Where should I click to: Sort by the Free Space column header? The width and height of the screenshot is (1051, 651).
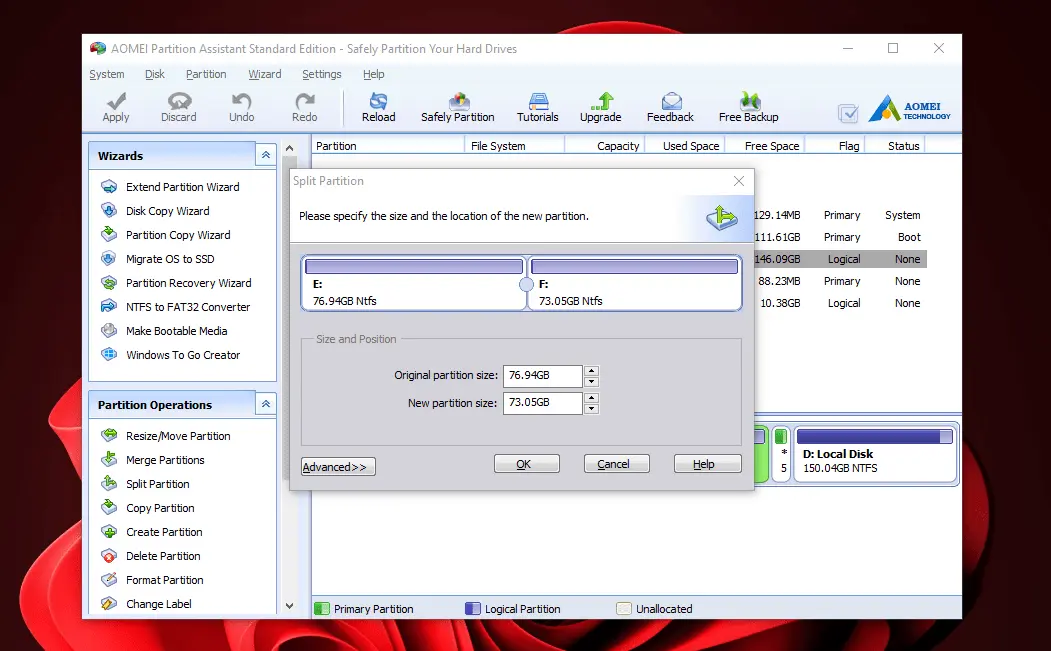click(765, 145)
